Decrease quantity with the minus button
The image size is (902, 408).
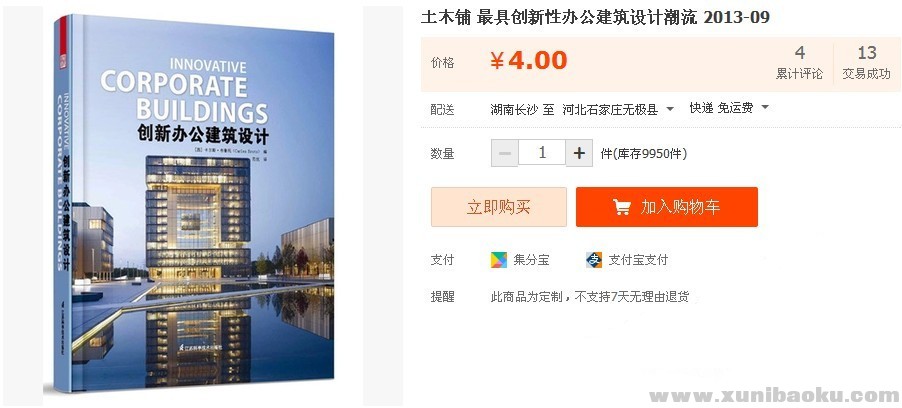(504, 154)
